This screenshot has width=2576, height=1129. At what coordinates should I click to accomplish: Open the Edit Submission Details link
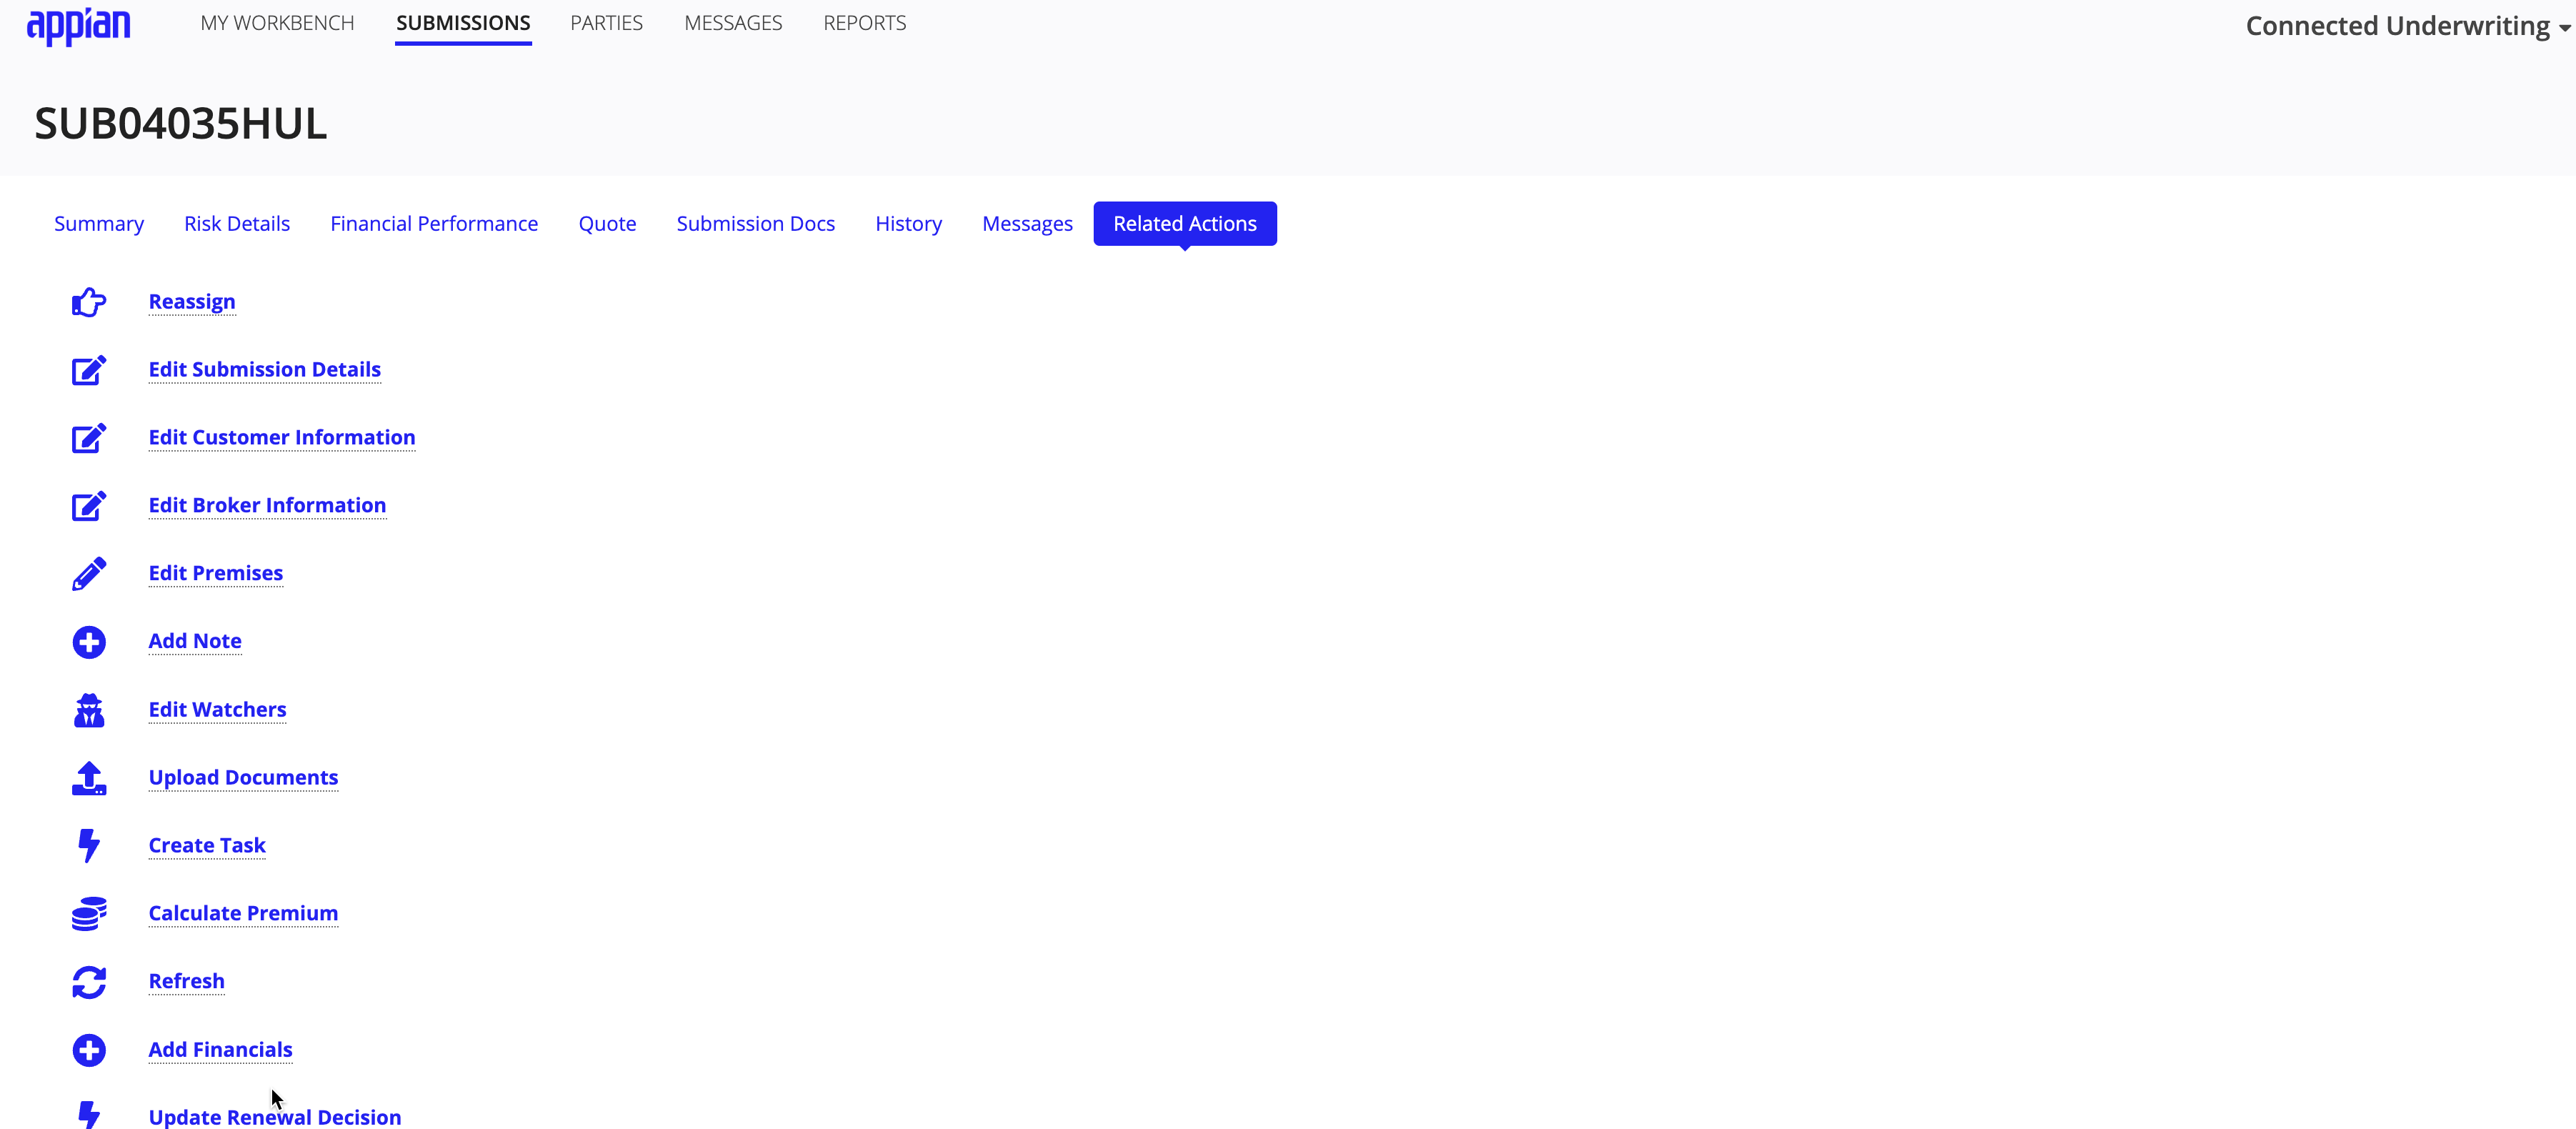click(265, 370)
